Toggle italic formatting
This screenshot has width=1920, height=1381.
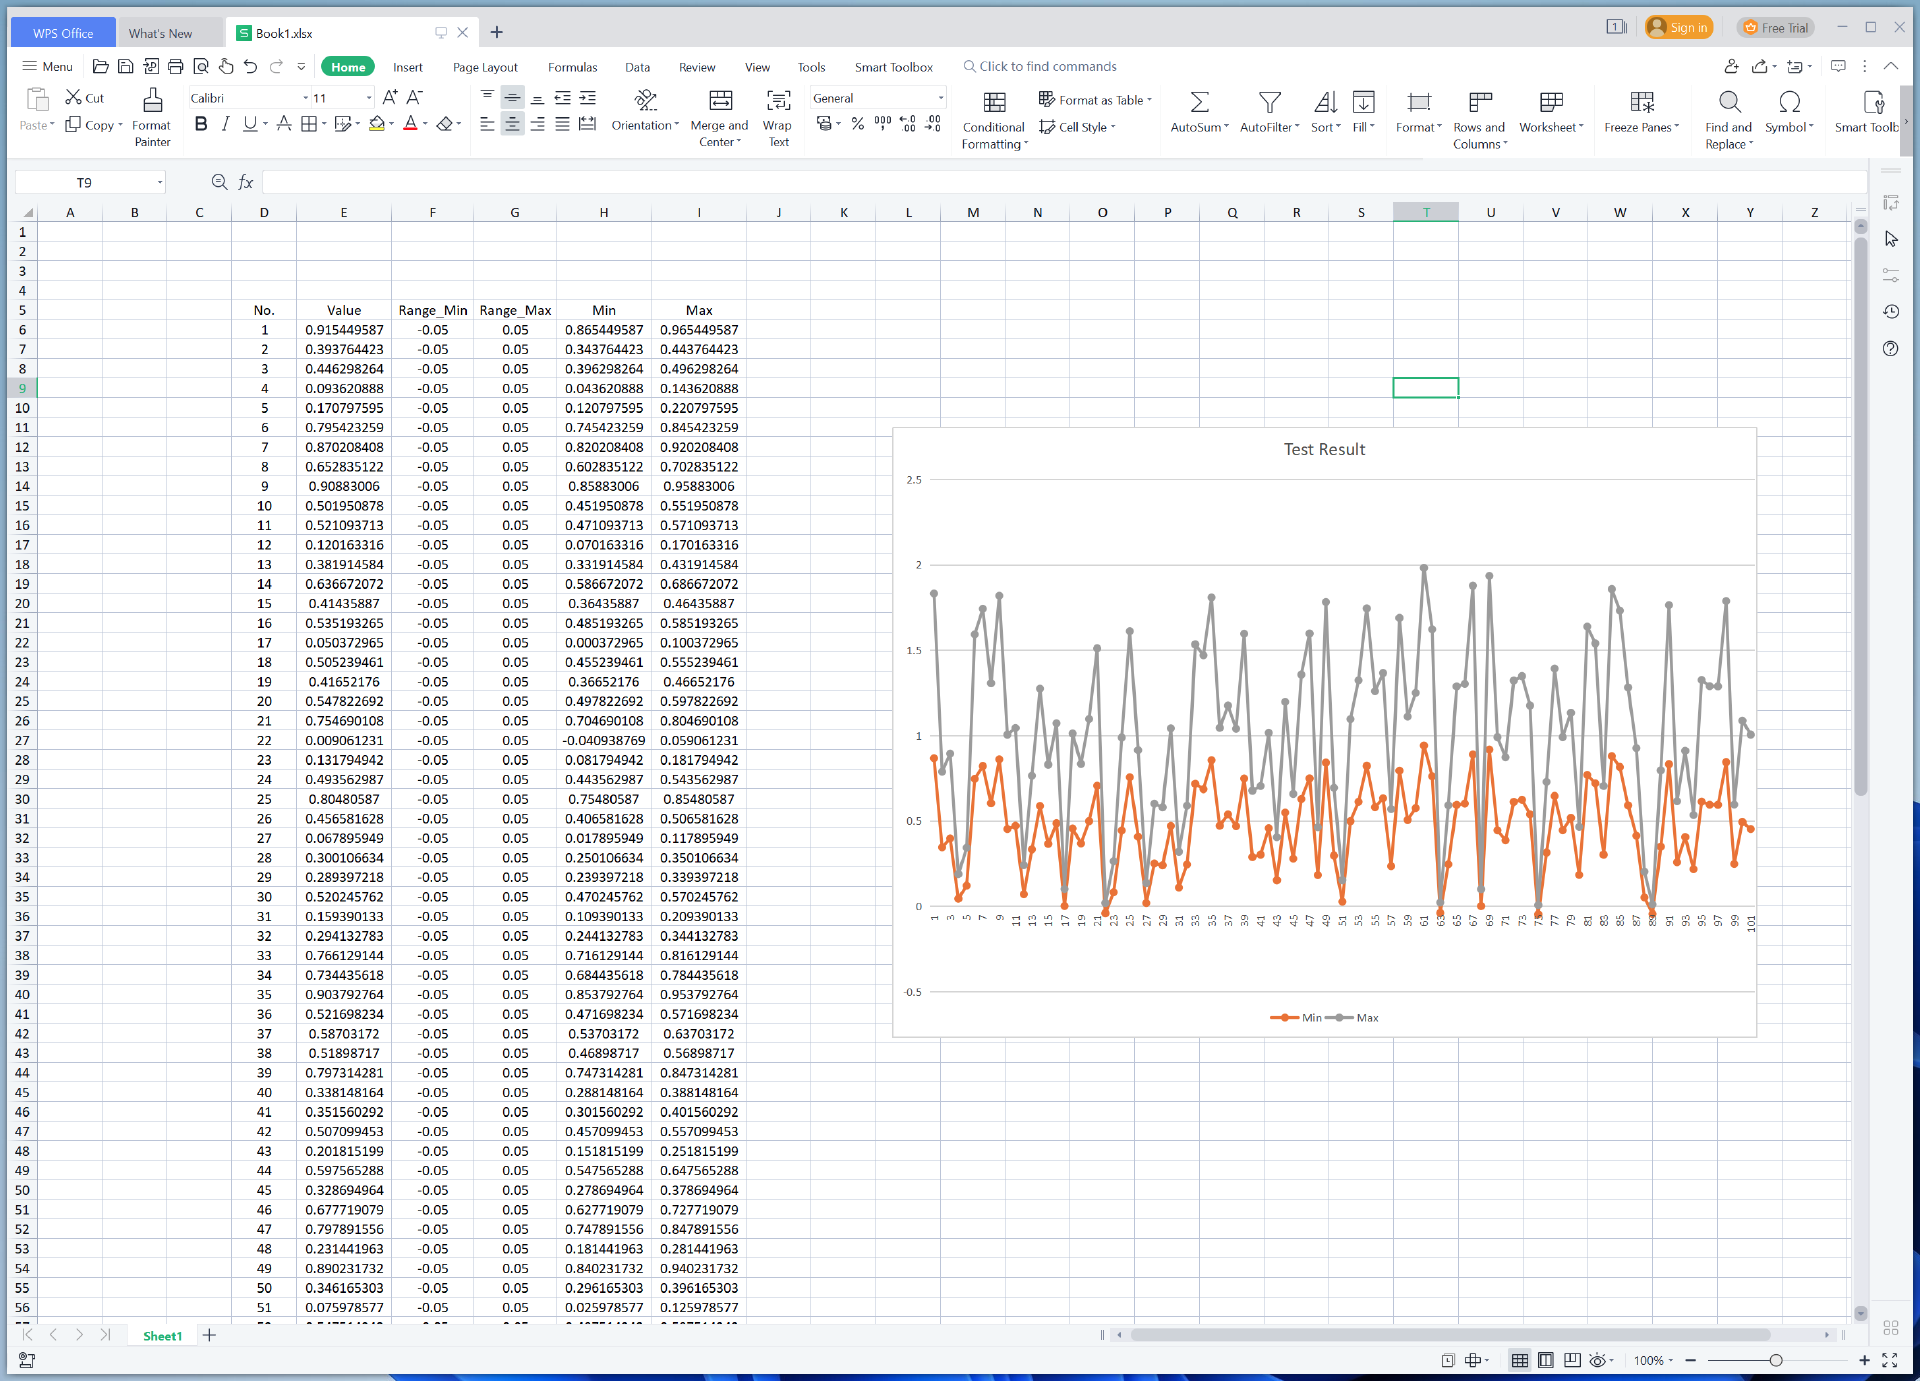point(226,124)
